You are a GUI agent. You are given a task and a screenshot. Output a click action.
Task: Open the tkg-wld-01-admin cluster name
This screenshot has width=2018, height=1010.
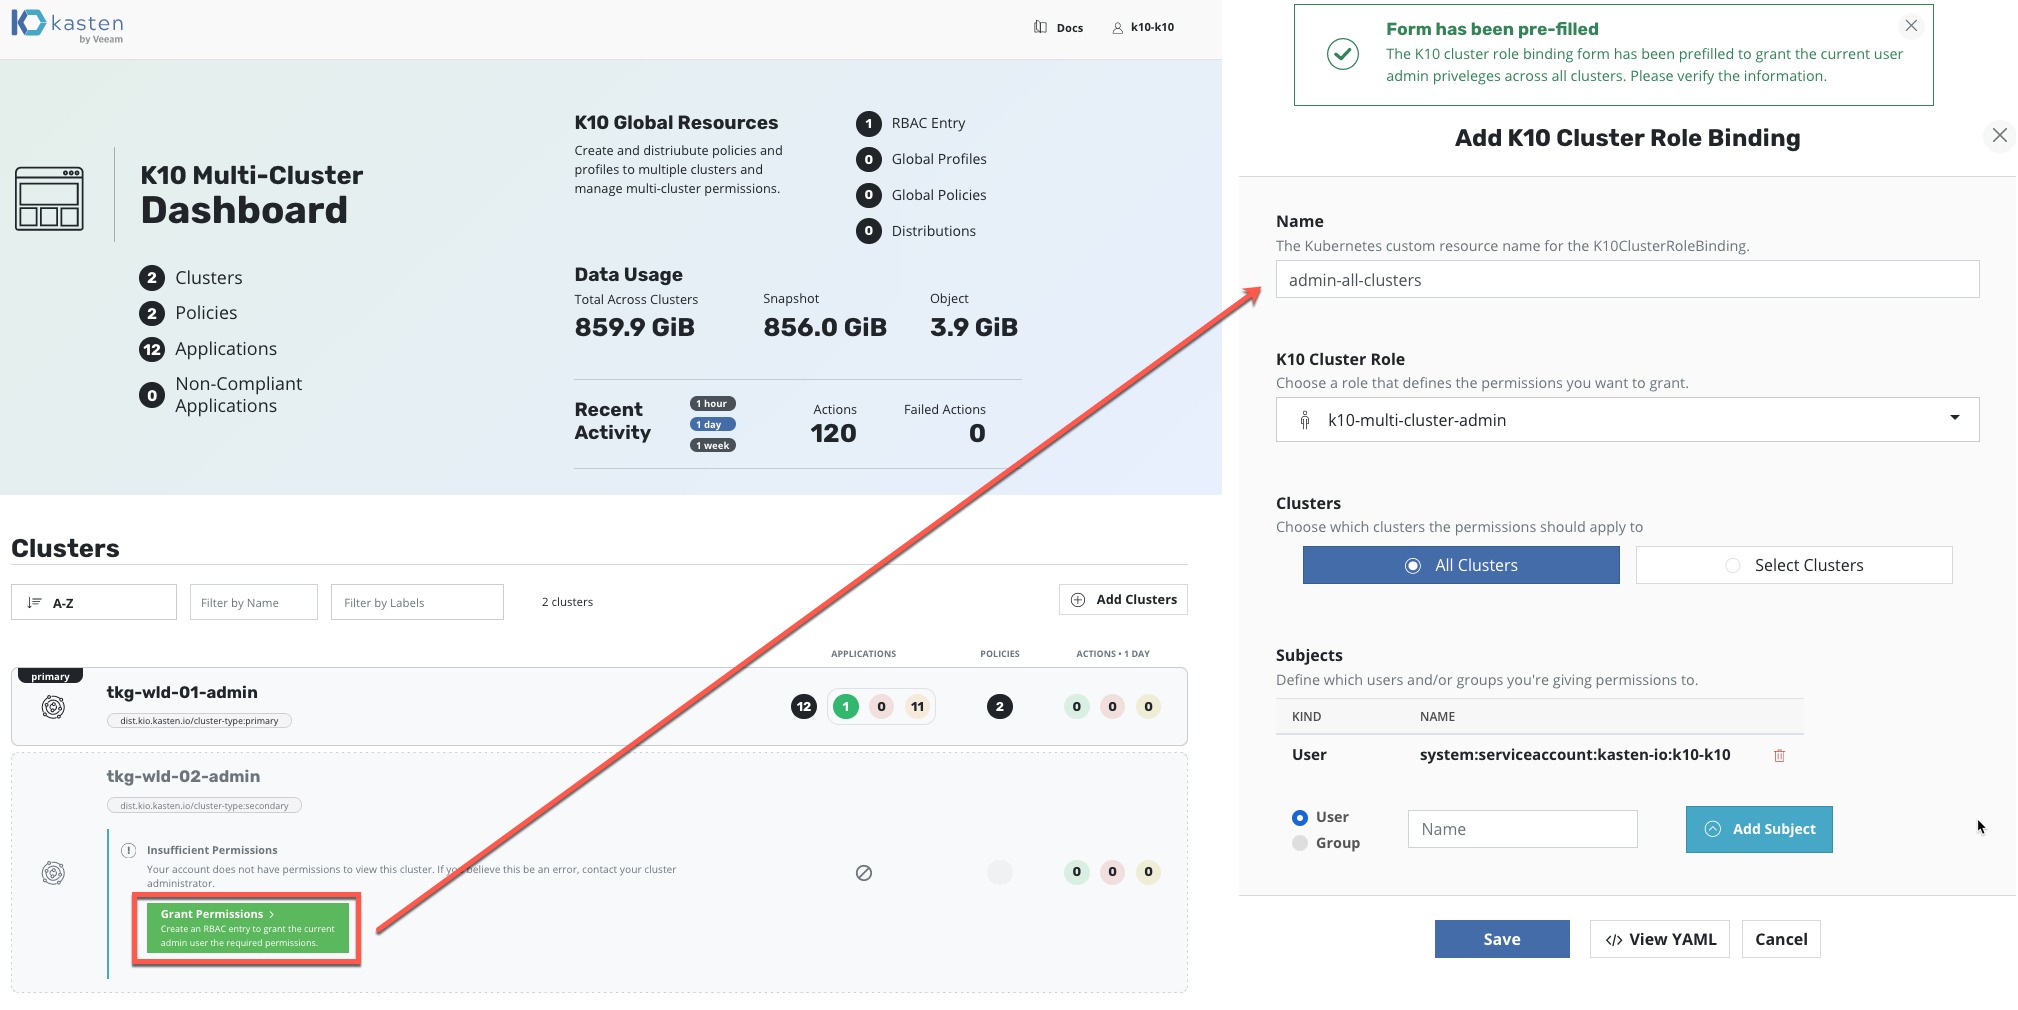click(x=182, y=692)
